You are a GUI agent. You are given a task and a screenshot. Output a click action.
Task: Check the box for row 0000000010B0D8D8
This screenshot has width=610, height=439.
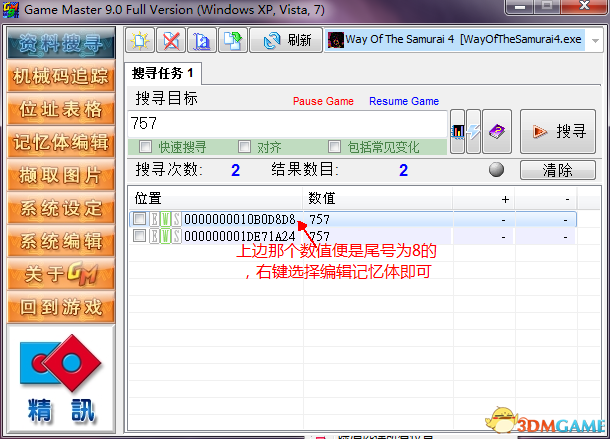point(139,219)
